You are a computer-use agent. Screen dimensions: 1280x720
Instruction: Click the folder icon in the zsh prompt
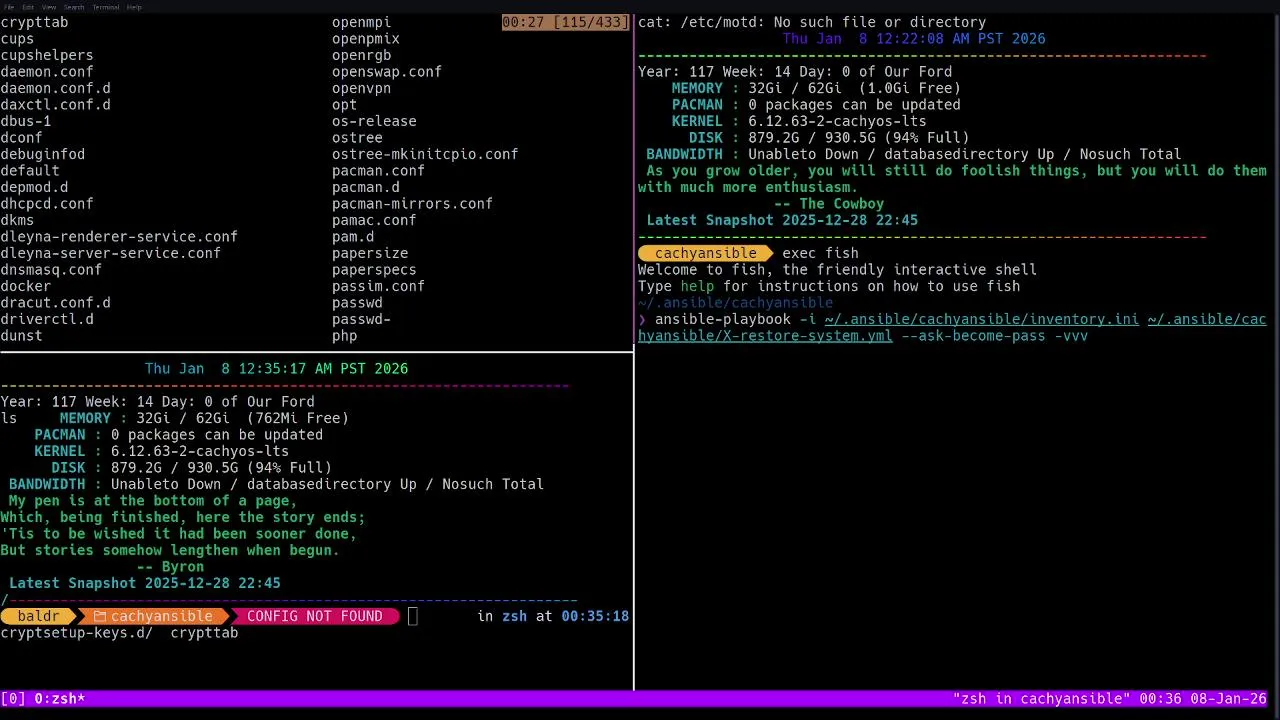(99, 616)
